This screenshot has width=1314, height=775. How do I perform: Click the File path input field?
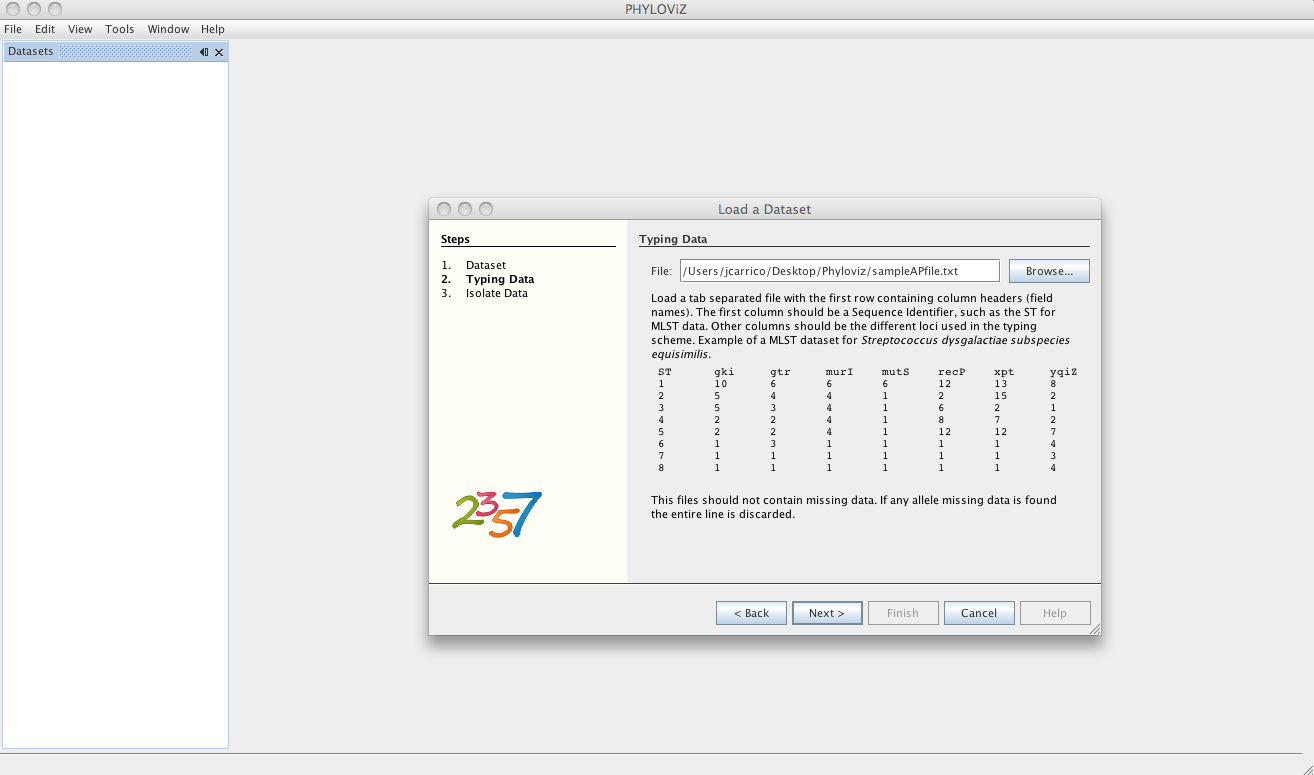coord(839,271)
